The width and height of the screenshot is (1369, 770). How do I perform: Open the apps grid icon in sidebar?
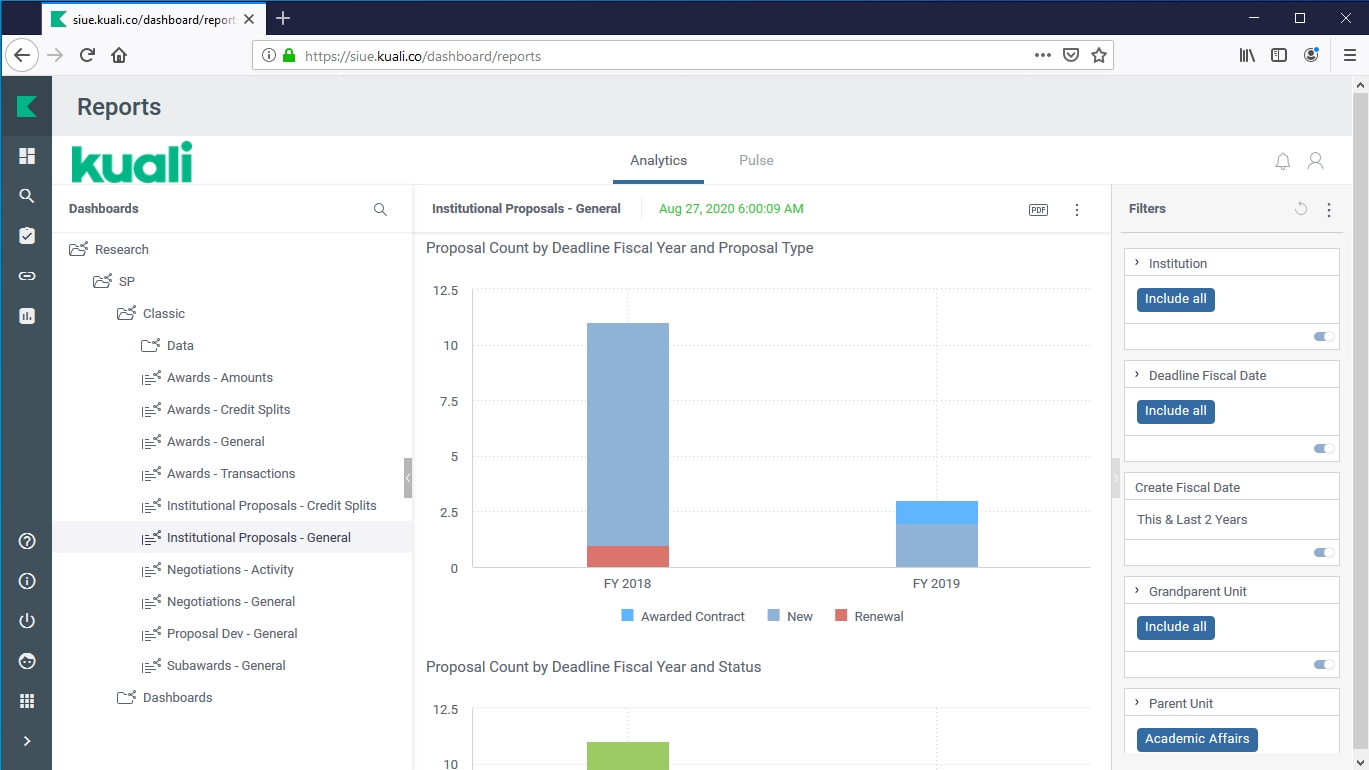click(x=27, y=701)
